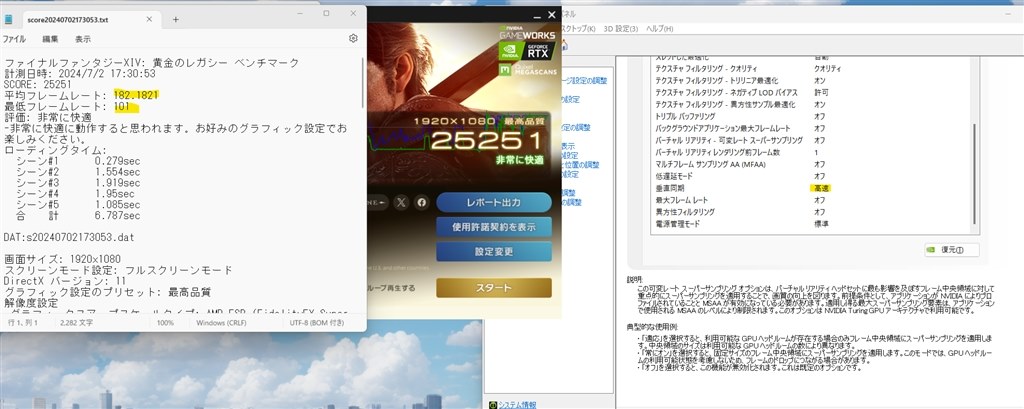1024x409 pixels.
Task: Select the 最大フレーム レート setting row
Action: click(812, 200)
